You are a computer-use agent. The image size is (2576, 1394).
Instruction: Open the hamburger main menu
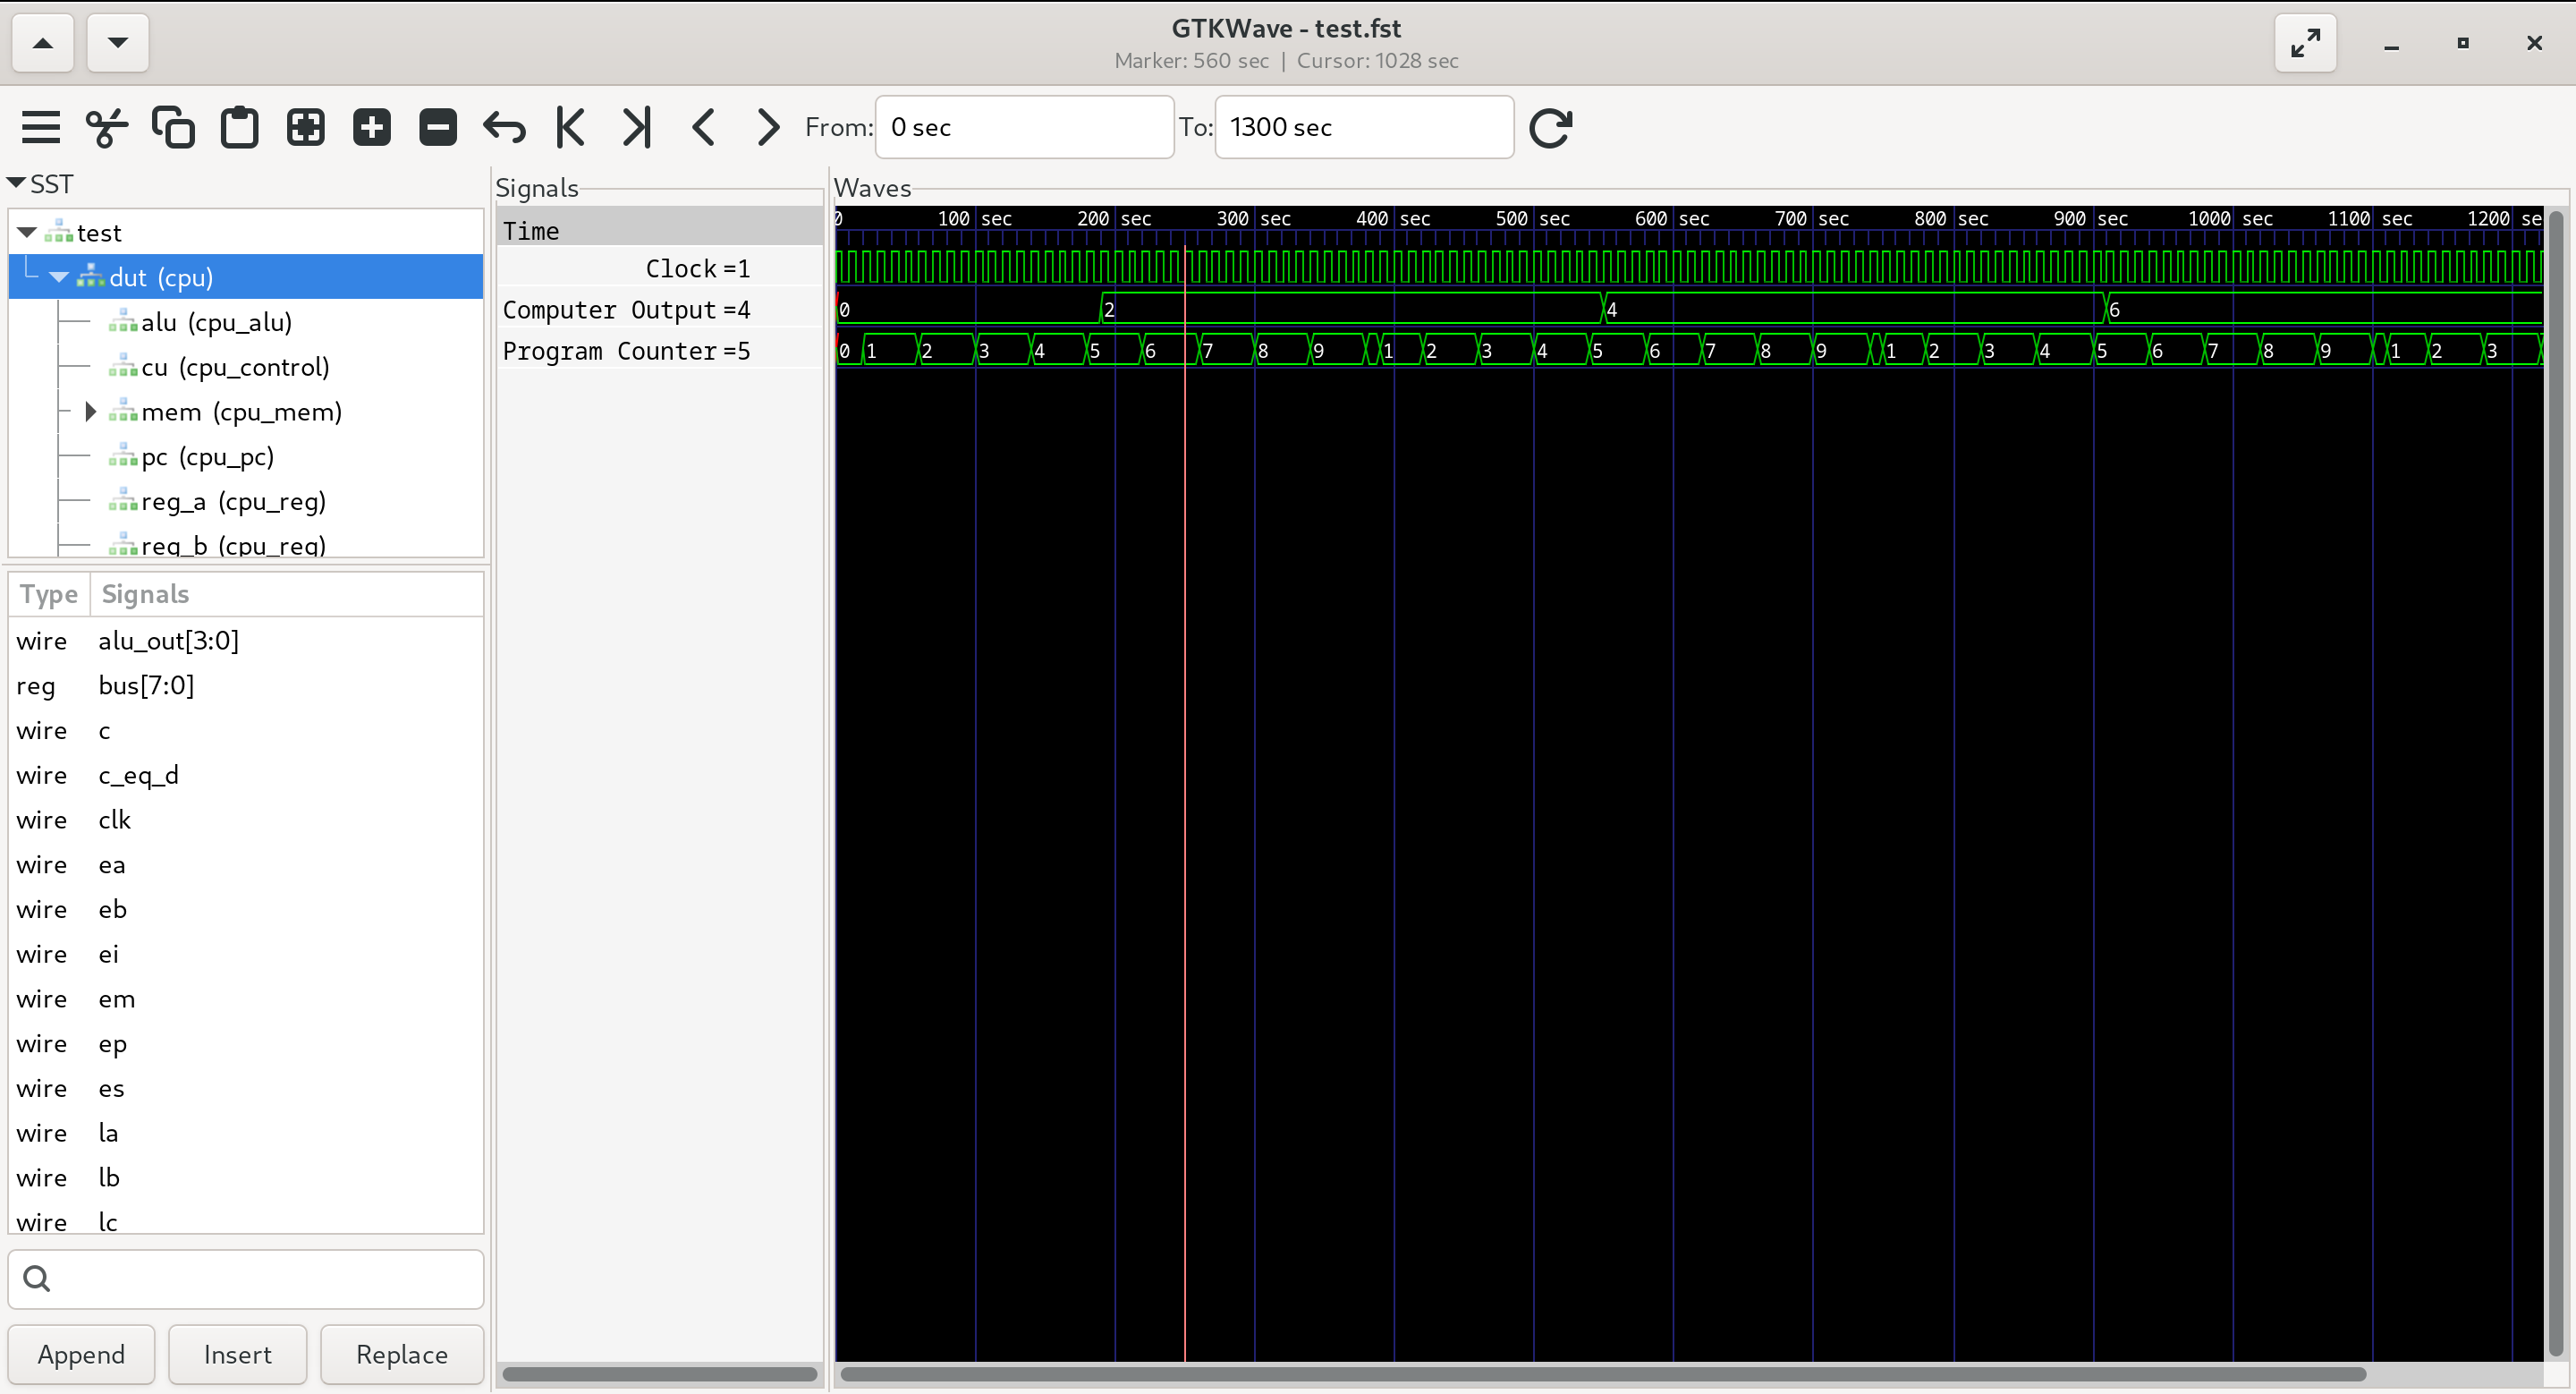pos(41,127)
